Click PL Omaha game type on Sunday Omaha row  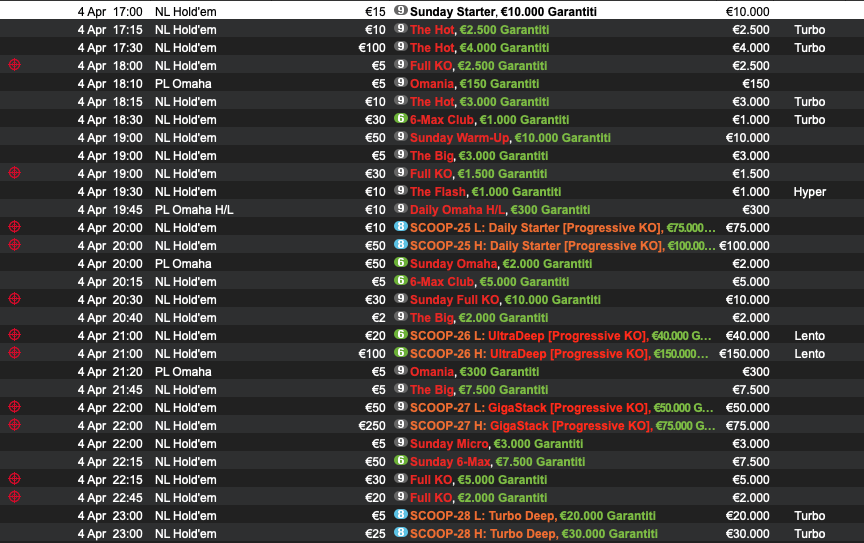click(183, 264)
